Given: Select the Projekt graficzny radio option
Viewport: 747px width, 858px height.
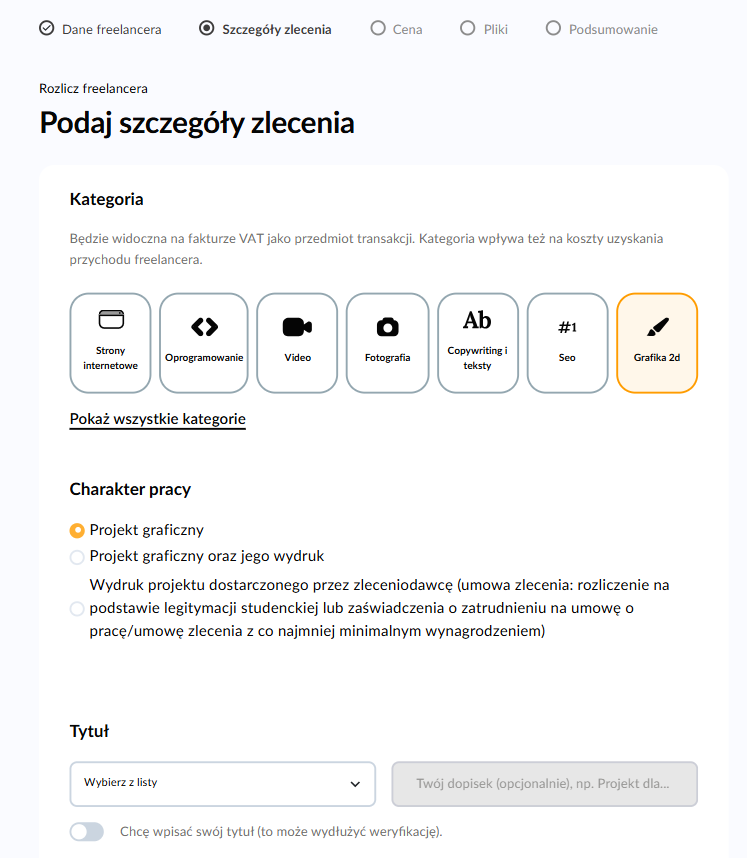Looking at the screenshot, I should point(77,530).
